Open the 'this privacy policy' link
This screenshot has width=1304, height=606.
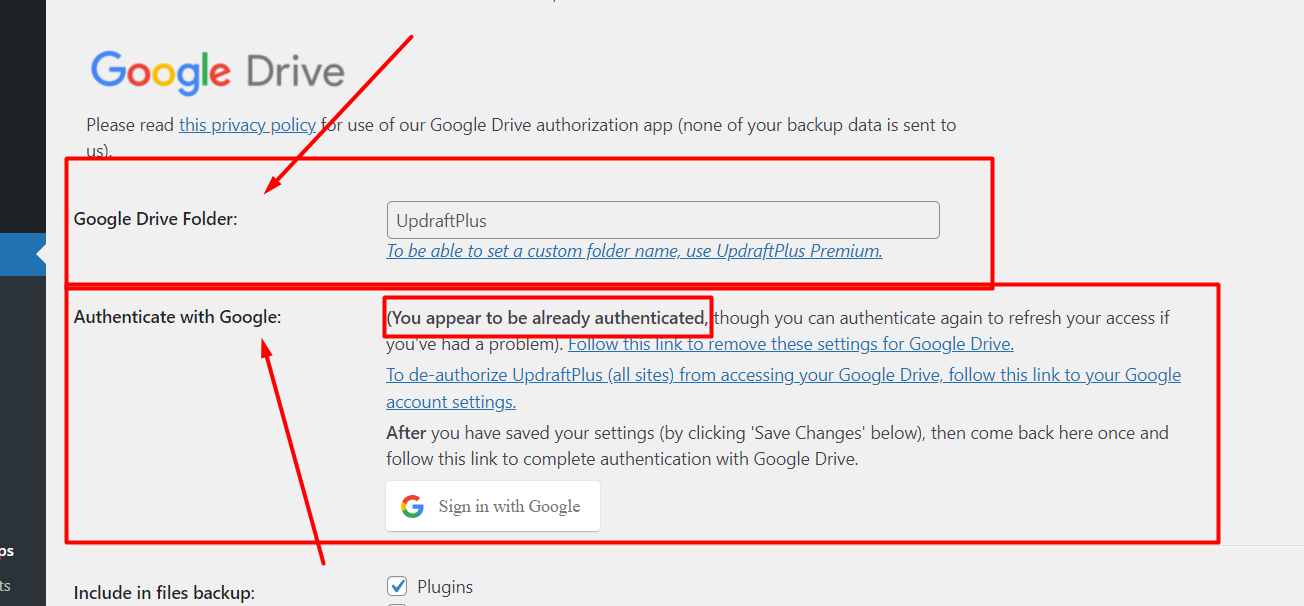point(248,125)
